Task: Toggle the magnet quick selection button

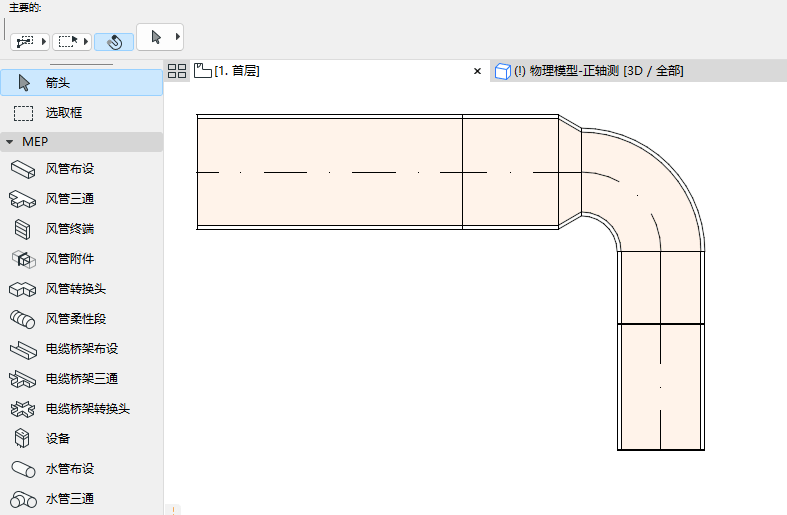Action: (114, 42)
